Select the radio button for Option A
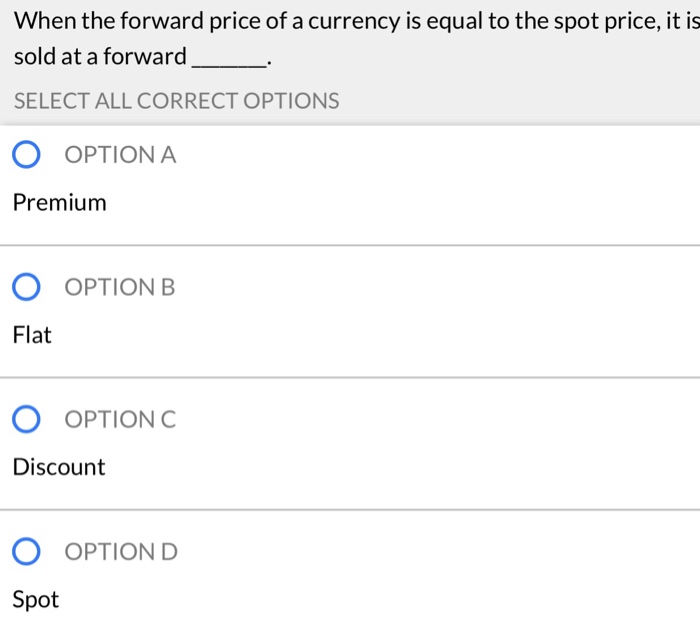The width and height of the screenshot is (700, 639). pos(27,155)
